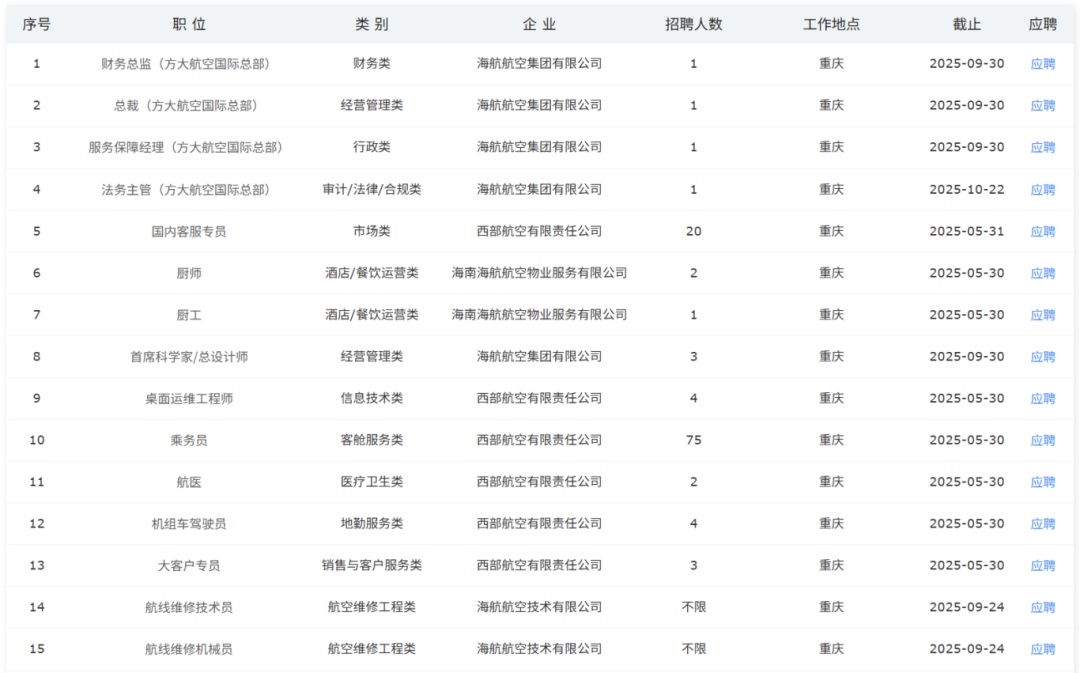Click 应聘 link for 大客户专员
The image size is (1080, 673).
(x=1042, y=566)
